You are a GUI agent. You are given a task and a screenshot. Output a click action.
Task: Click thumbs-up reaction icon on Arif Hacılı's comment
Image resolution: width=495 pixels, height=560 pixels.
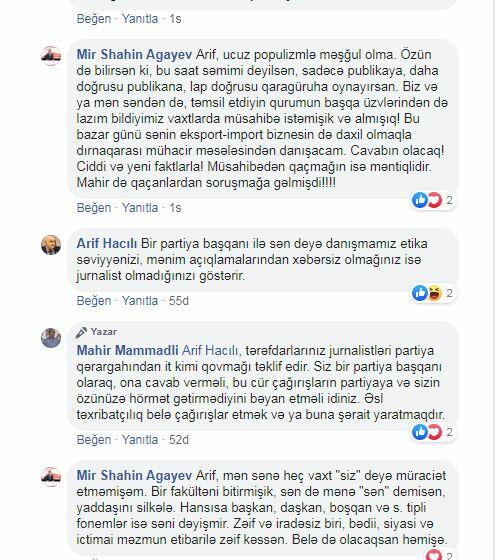[420, 293]
